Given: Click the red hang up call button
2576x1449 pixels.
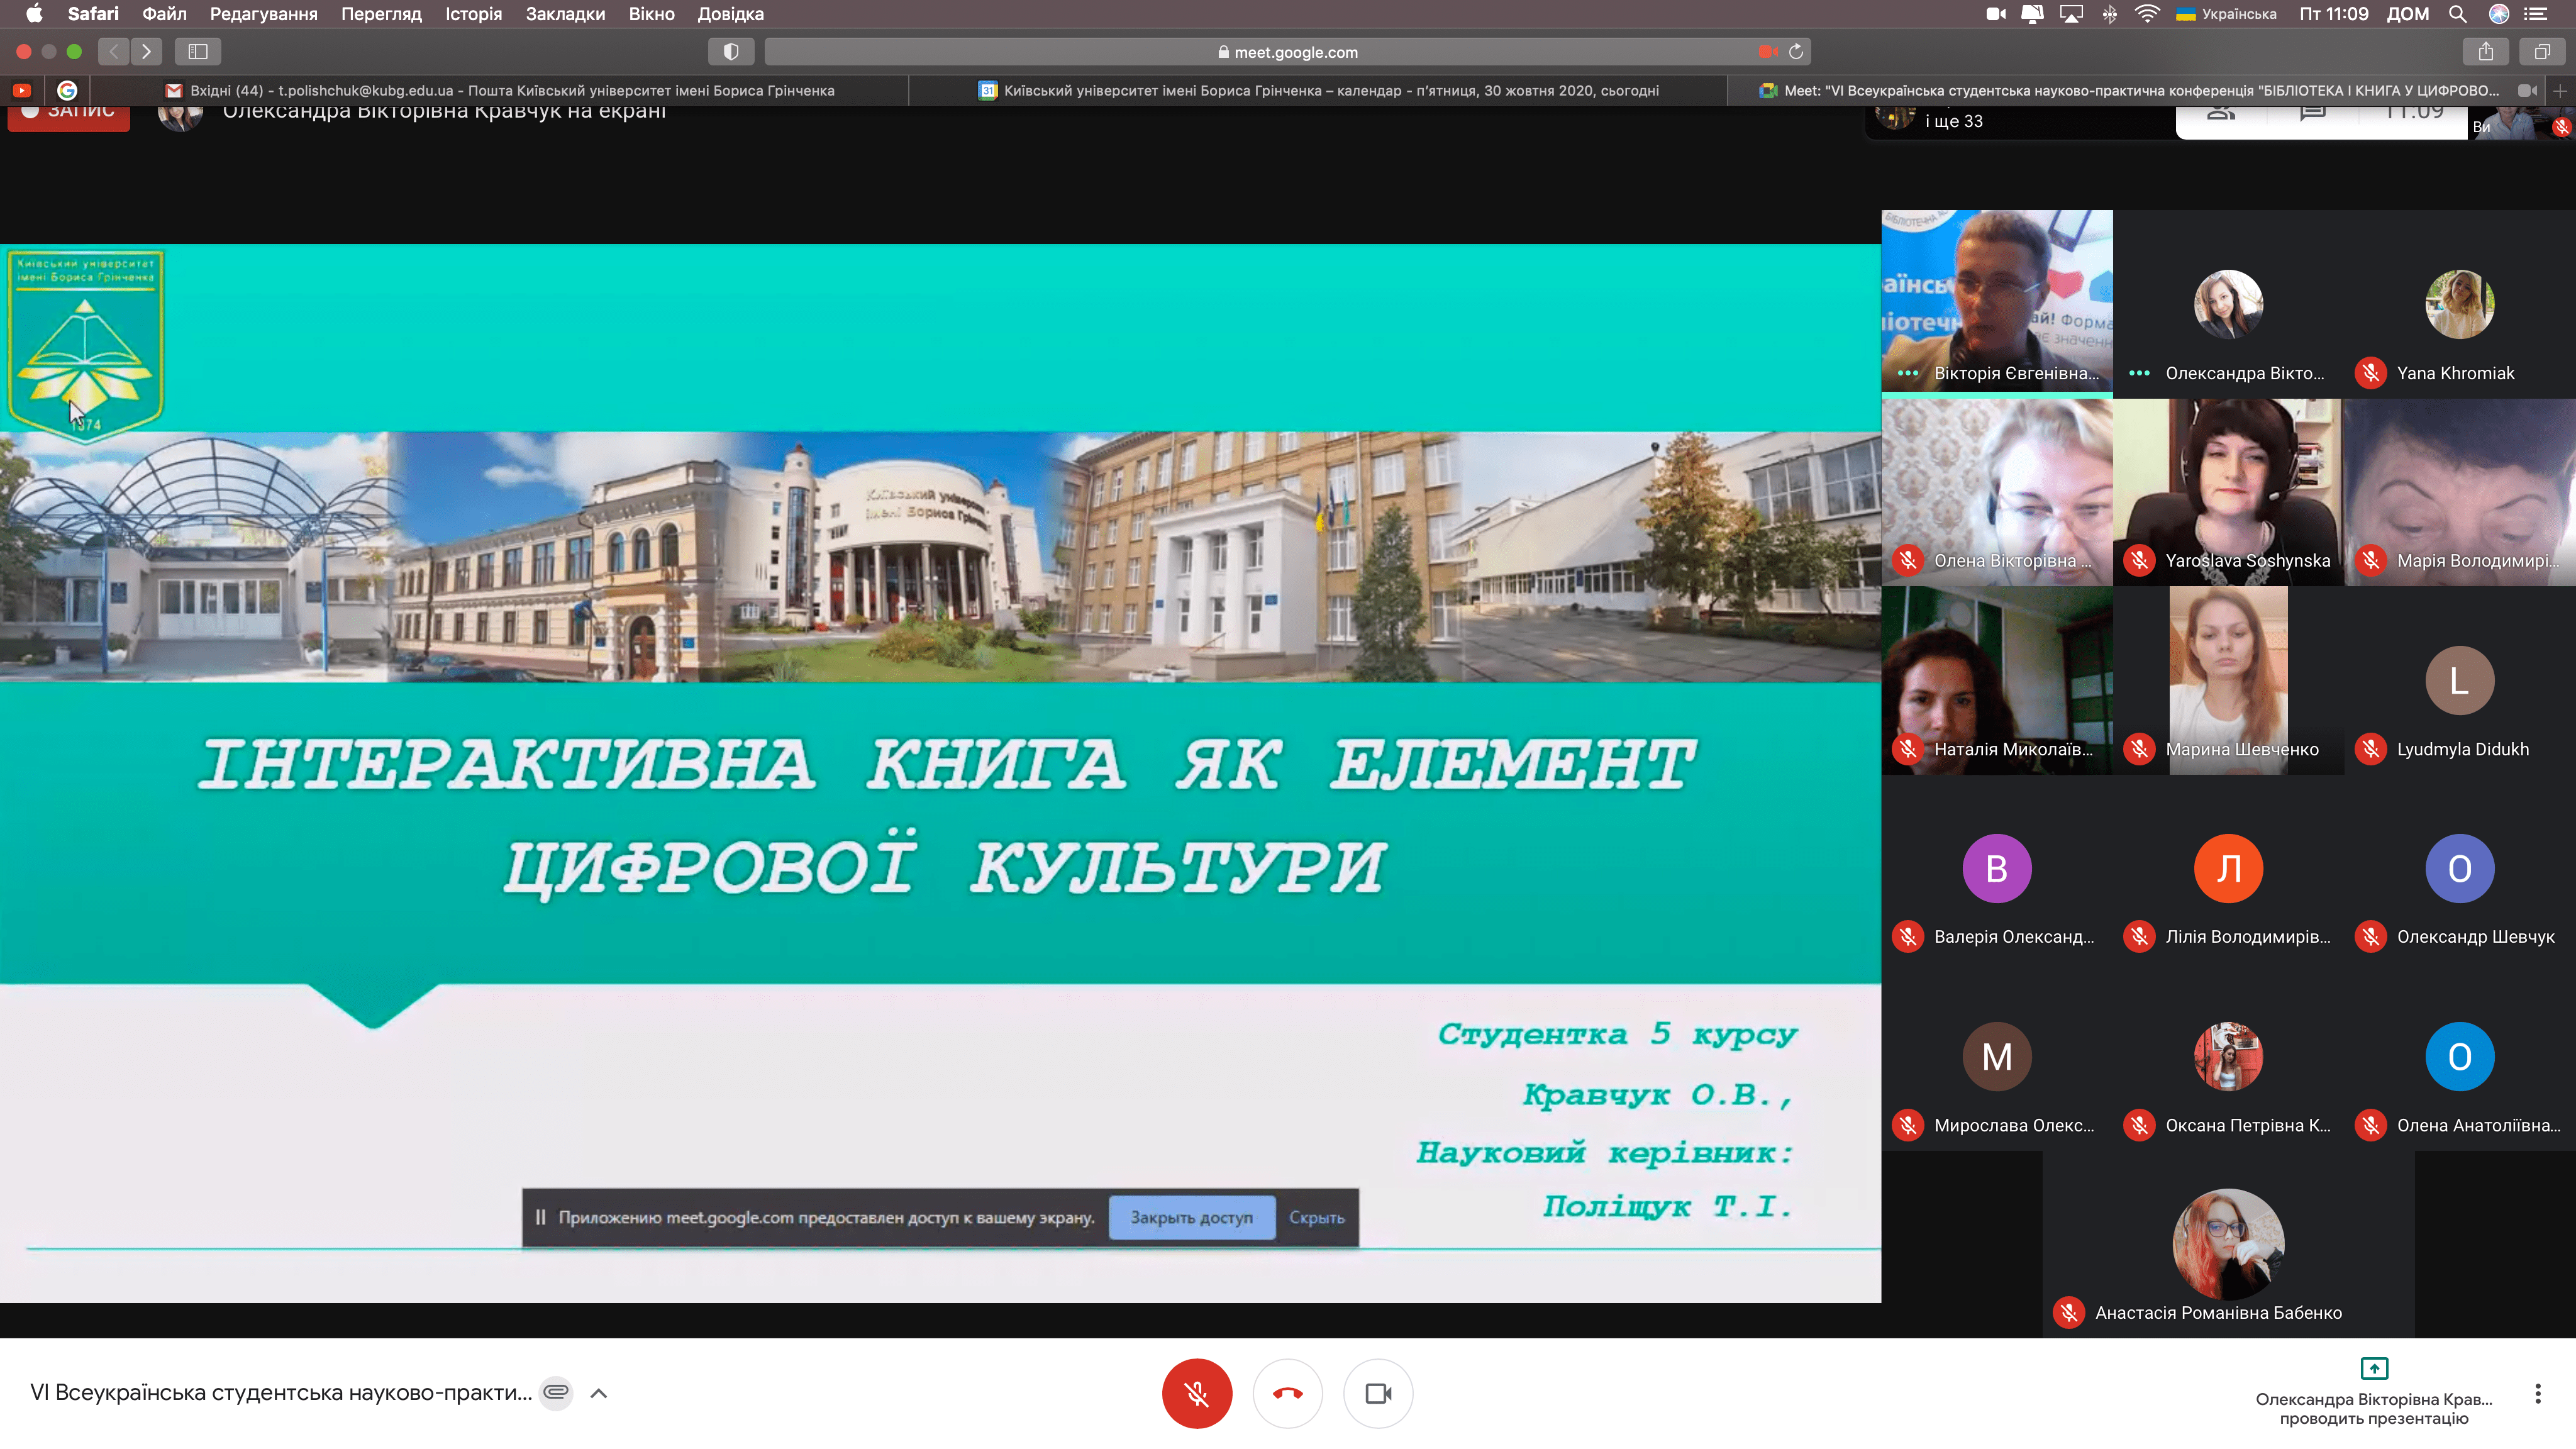Looking at the screenshot, I should point(1287,1393).
